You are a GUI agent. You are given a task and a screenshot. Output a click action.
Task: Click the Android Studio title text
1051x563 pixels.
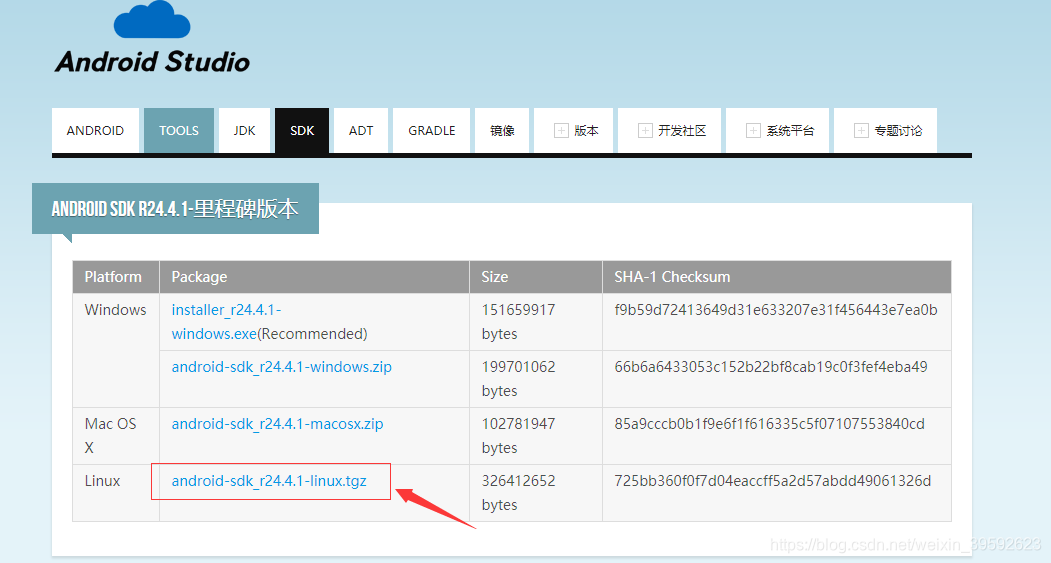coord(153,62)
